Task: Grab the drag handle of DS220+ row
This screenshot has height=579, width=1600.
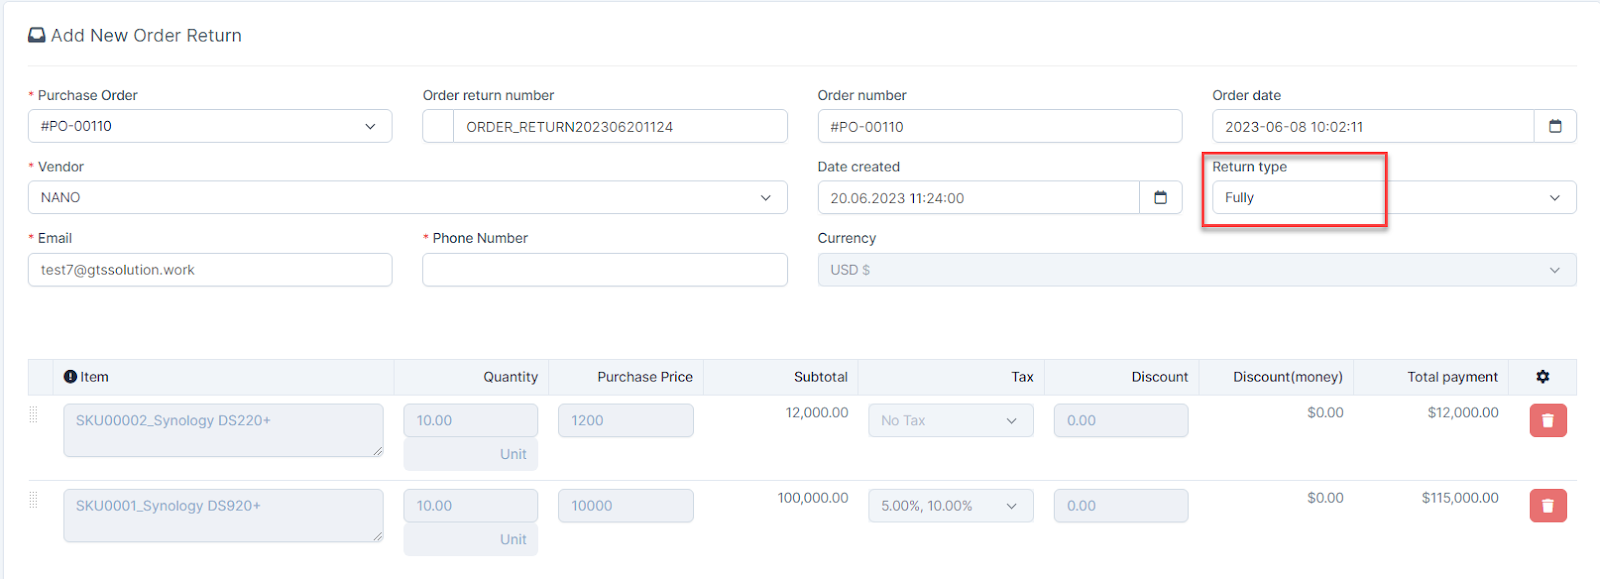Action: pyautogui.click(x=33, y=414)
